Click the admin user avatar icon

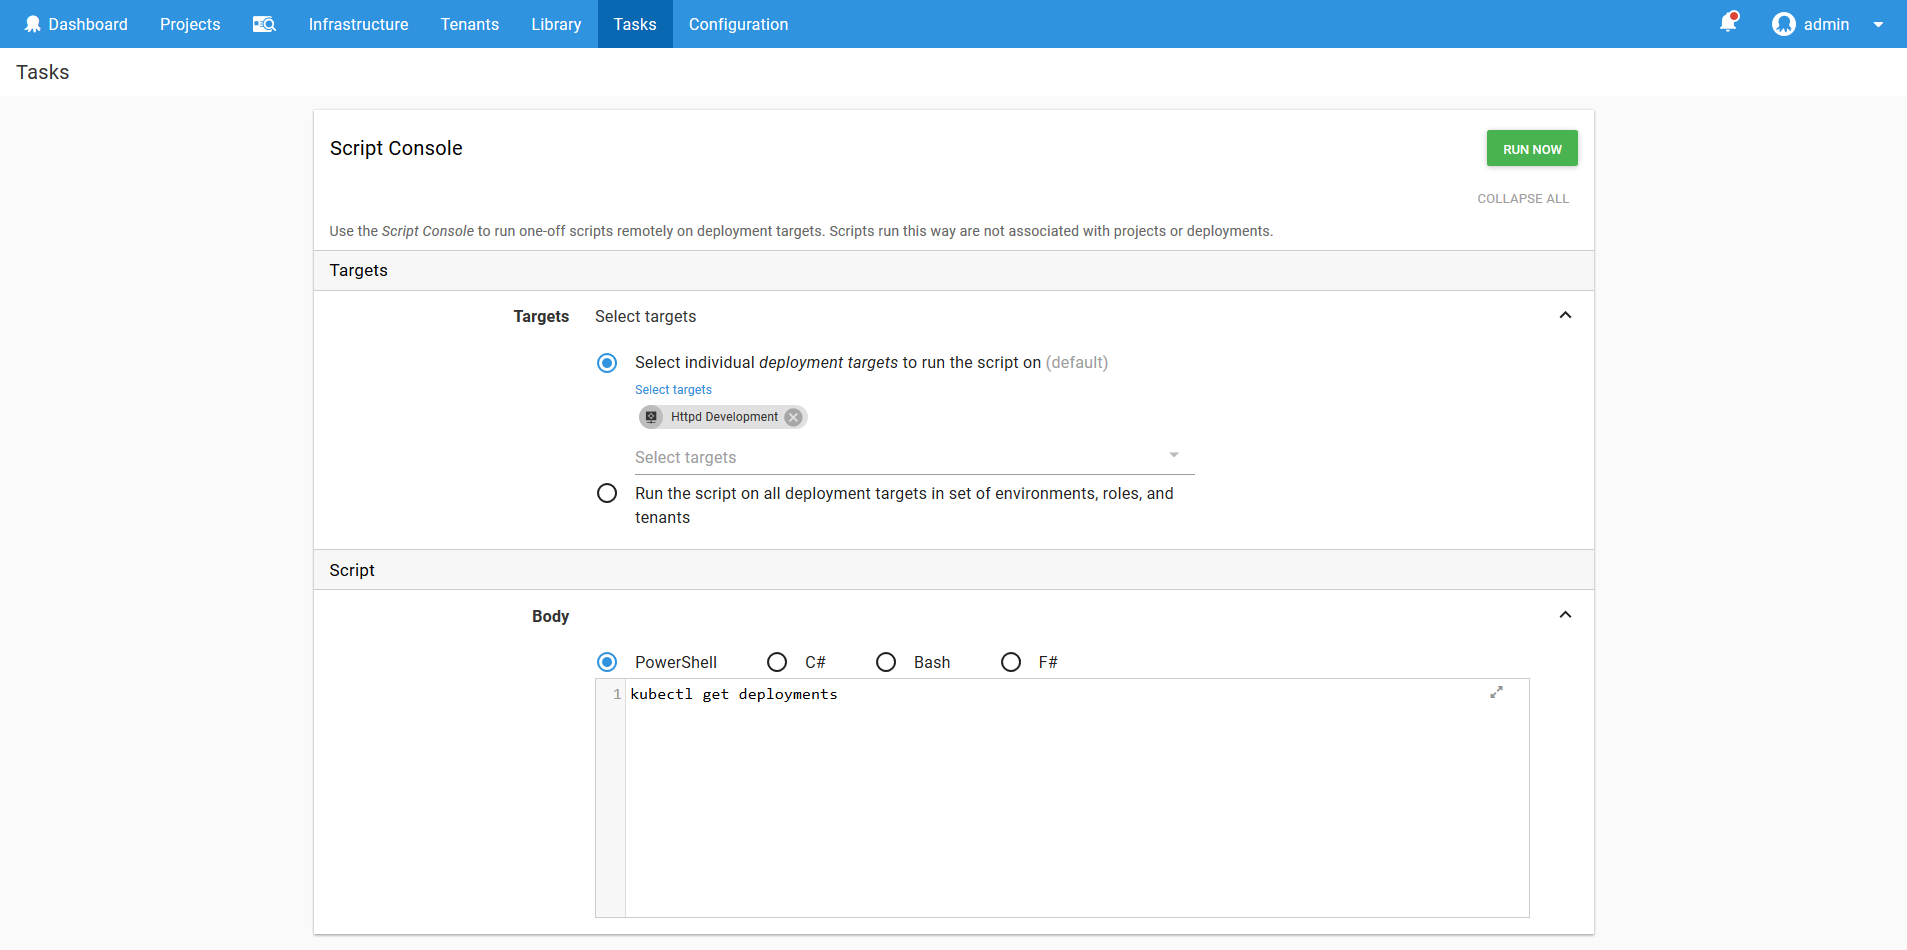coord(1783,24)
